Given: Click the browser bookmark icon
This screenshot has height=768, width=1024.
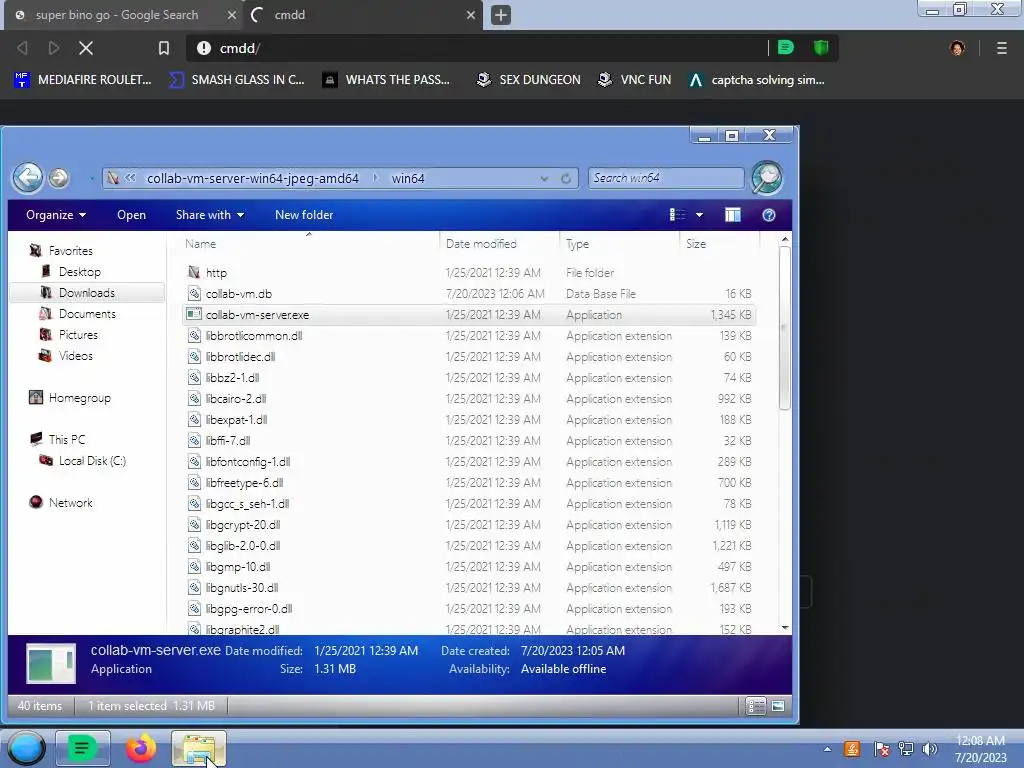Looking at the screenshot, I should [x=164, y=48].
